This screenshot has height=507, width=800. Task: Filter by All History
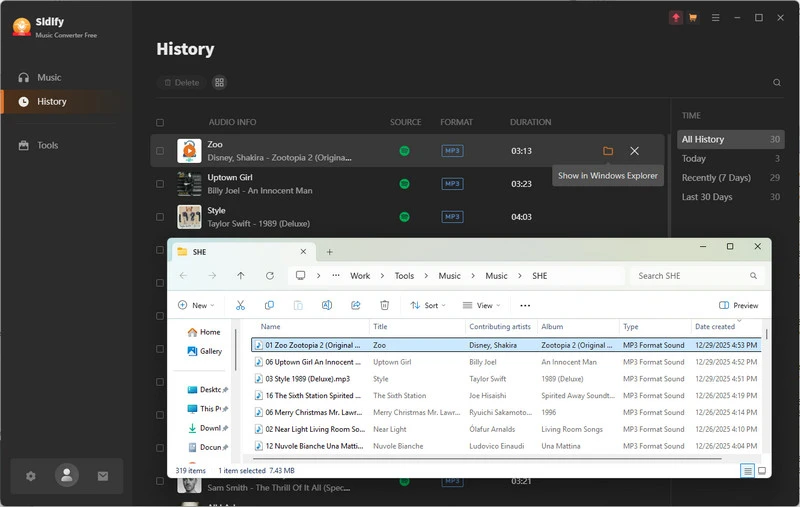(x=730, y=139)
